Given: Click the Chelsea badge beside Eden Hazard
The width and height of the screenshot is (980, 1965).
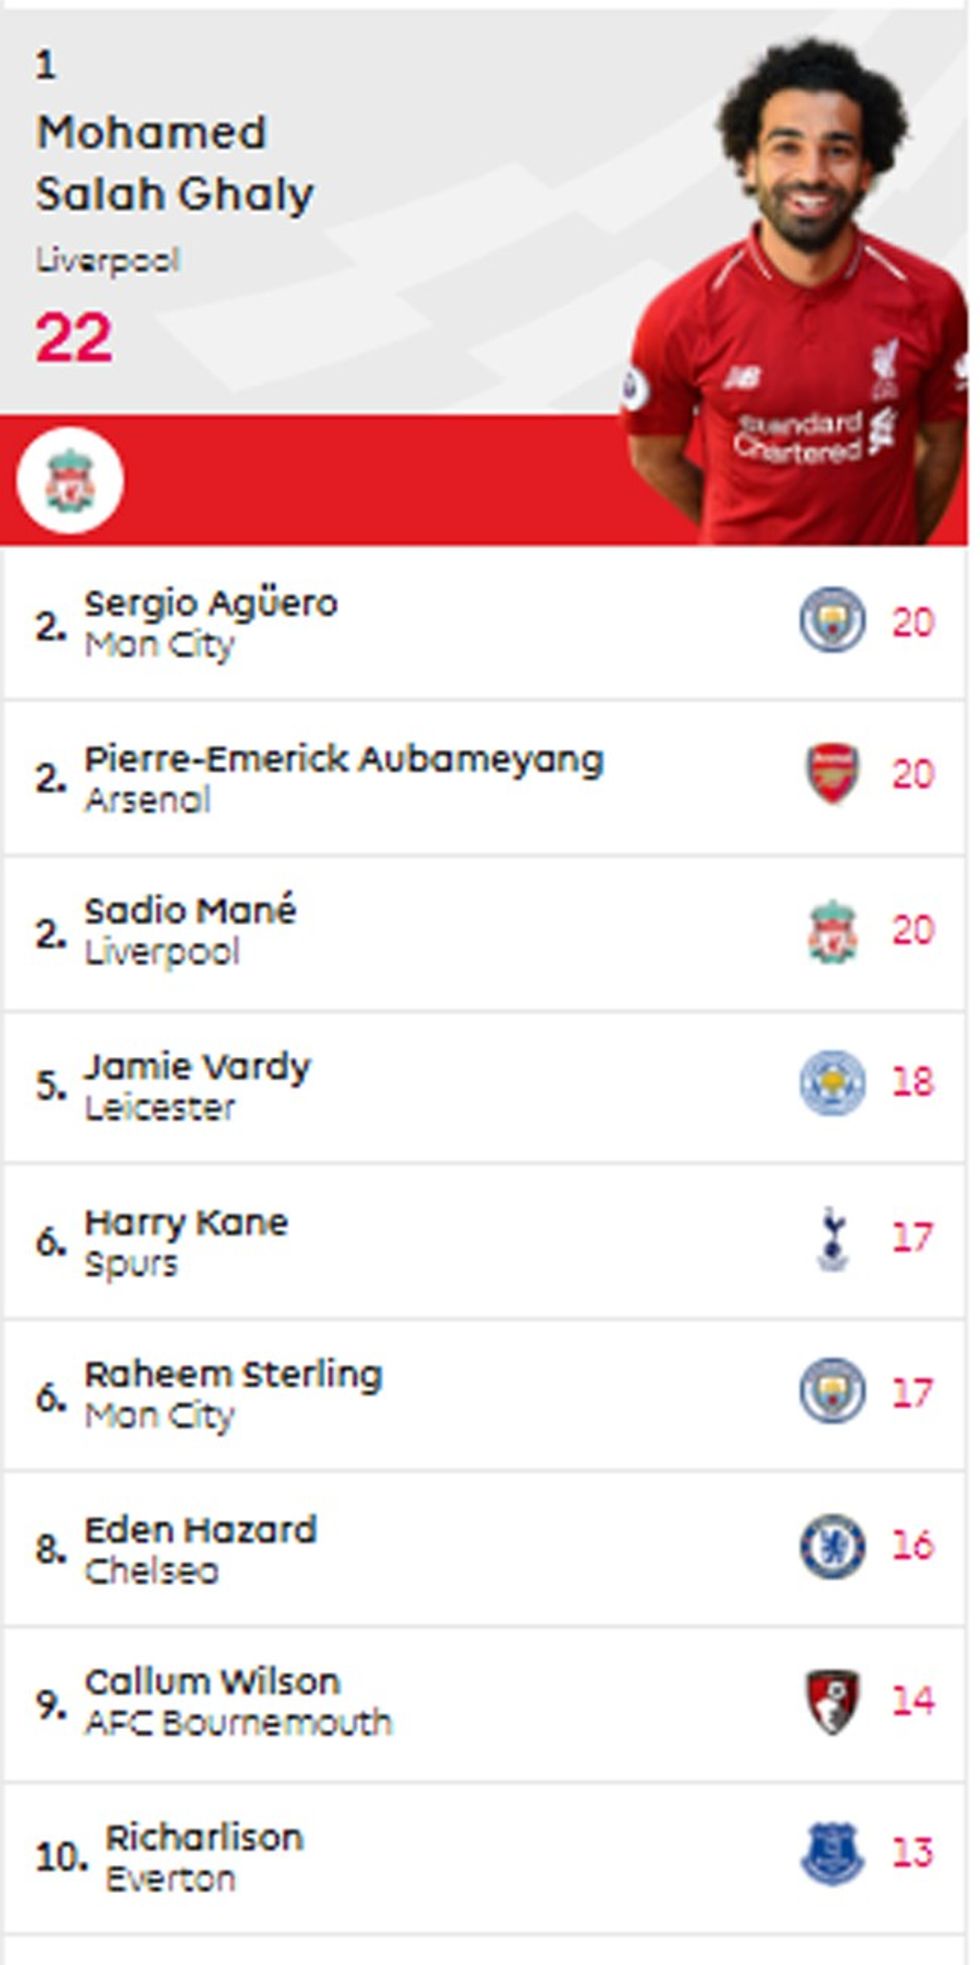Looking at the screenshot, I should point(832,1546).
